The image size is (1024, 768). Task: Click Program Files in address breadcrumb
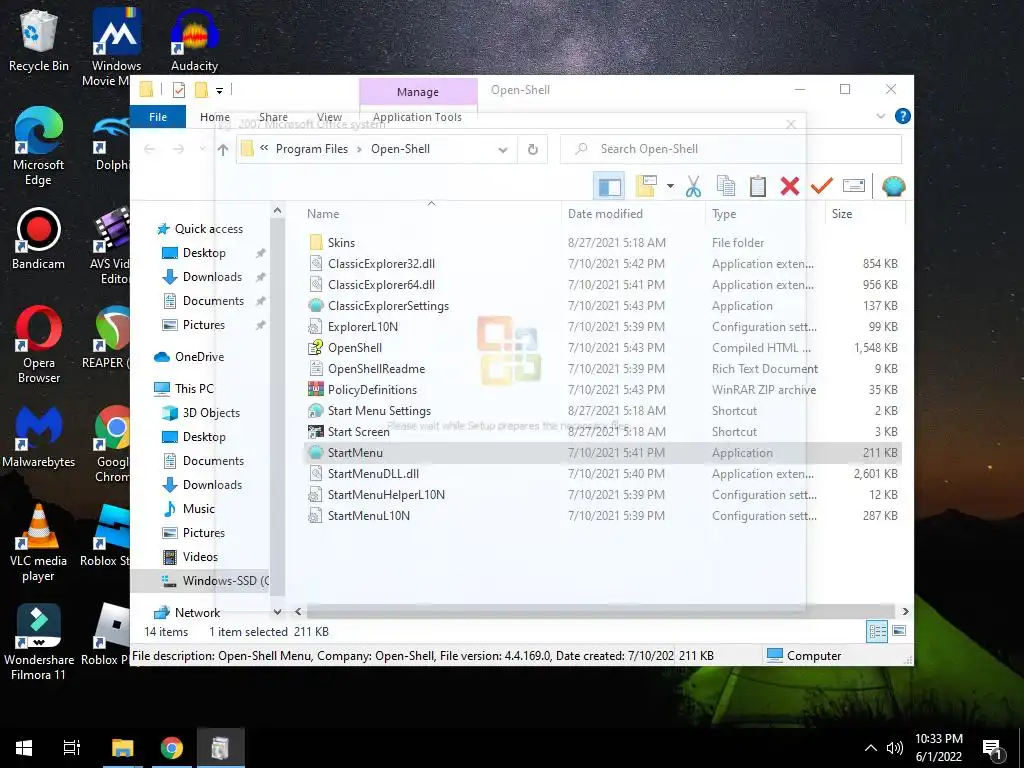pos(312,149)
